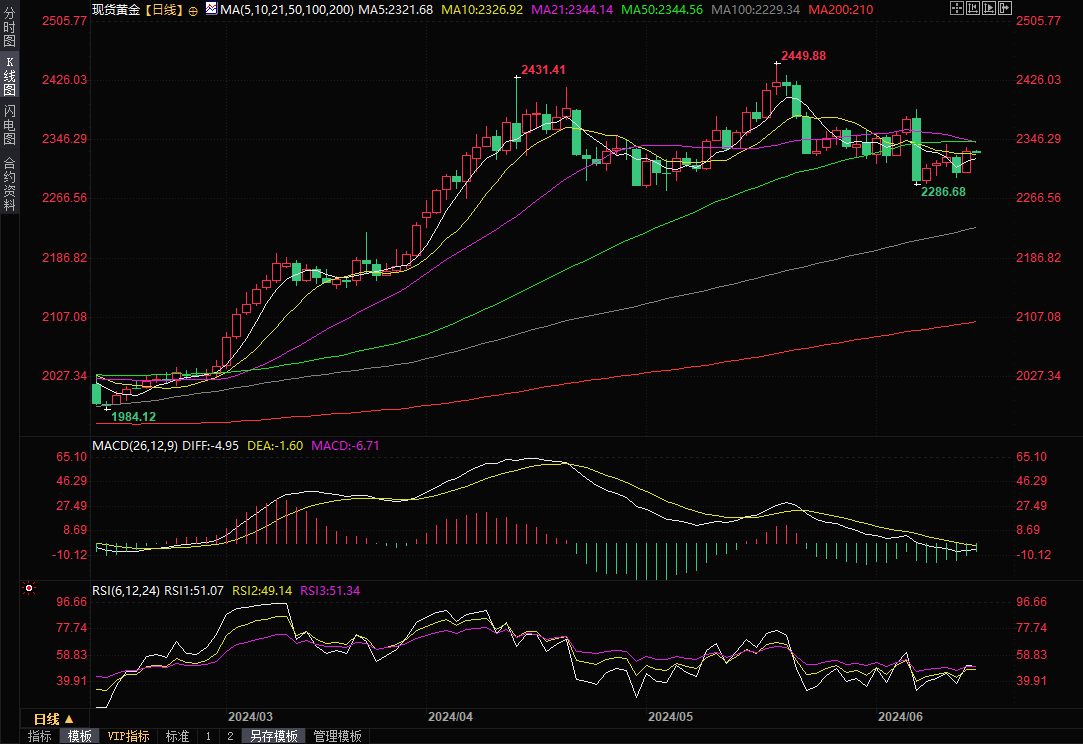Click the 管理模板 button
Viewport: 1083px width, 744px height.
coord(338,736)
